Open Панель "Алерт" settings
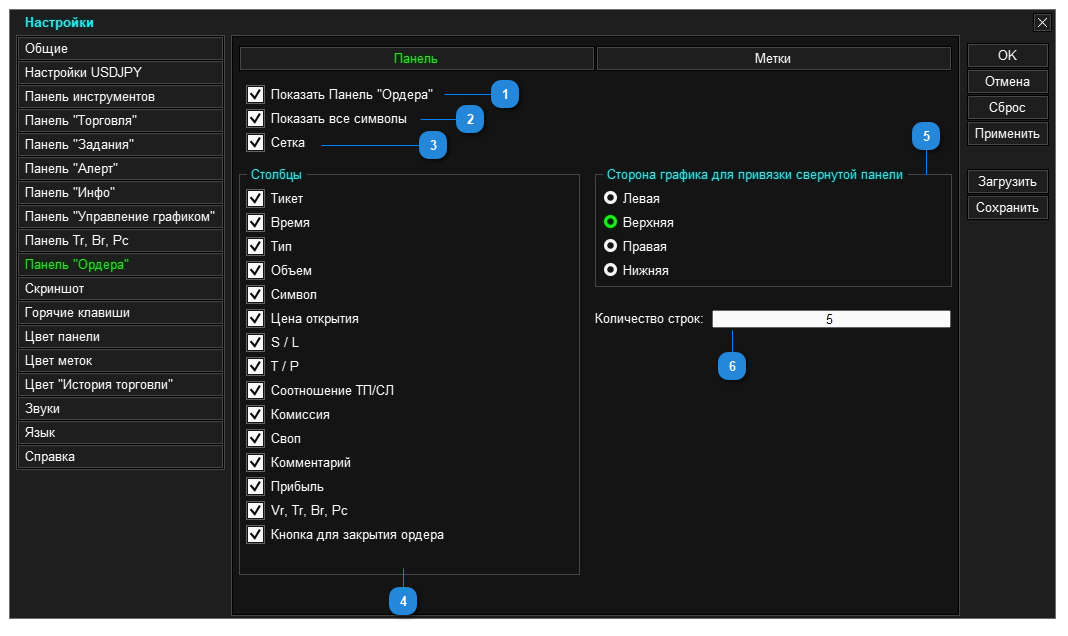This screenshot has height=636, width=1068. pyautogui.click(x=121, y=168)
